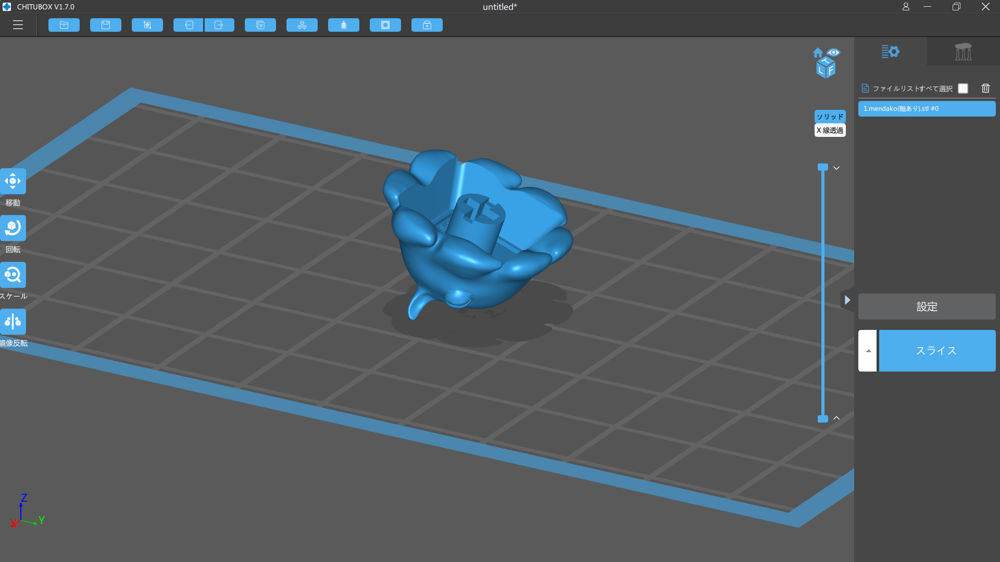Viewport: 1000px width, 562px height.
Task: Click the down chevron beside layer slider top
Action: (x=837, y=168)
